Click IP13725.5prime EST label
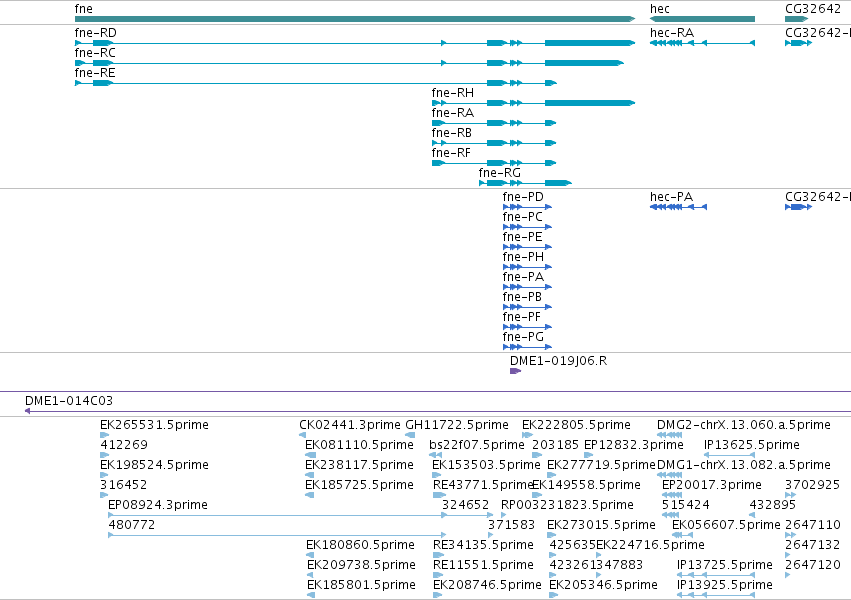The width and height of the screenshot is (851, 600). (x=725, y=565)
